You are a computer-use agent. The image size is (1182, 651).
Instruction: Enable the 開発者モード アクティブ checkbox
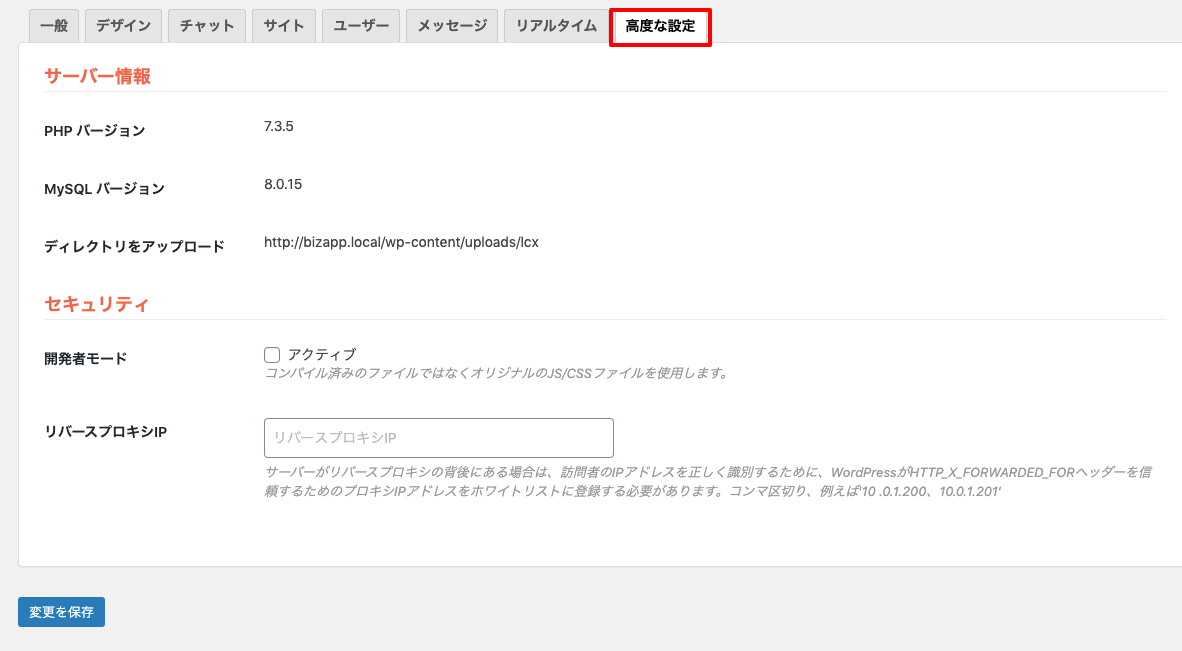[272, 355]
